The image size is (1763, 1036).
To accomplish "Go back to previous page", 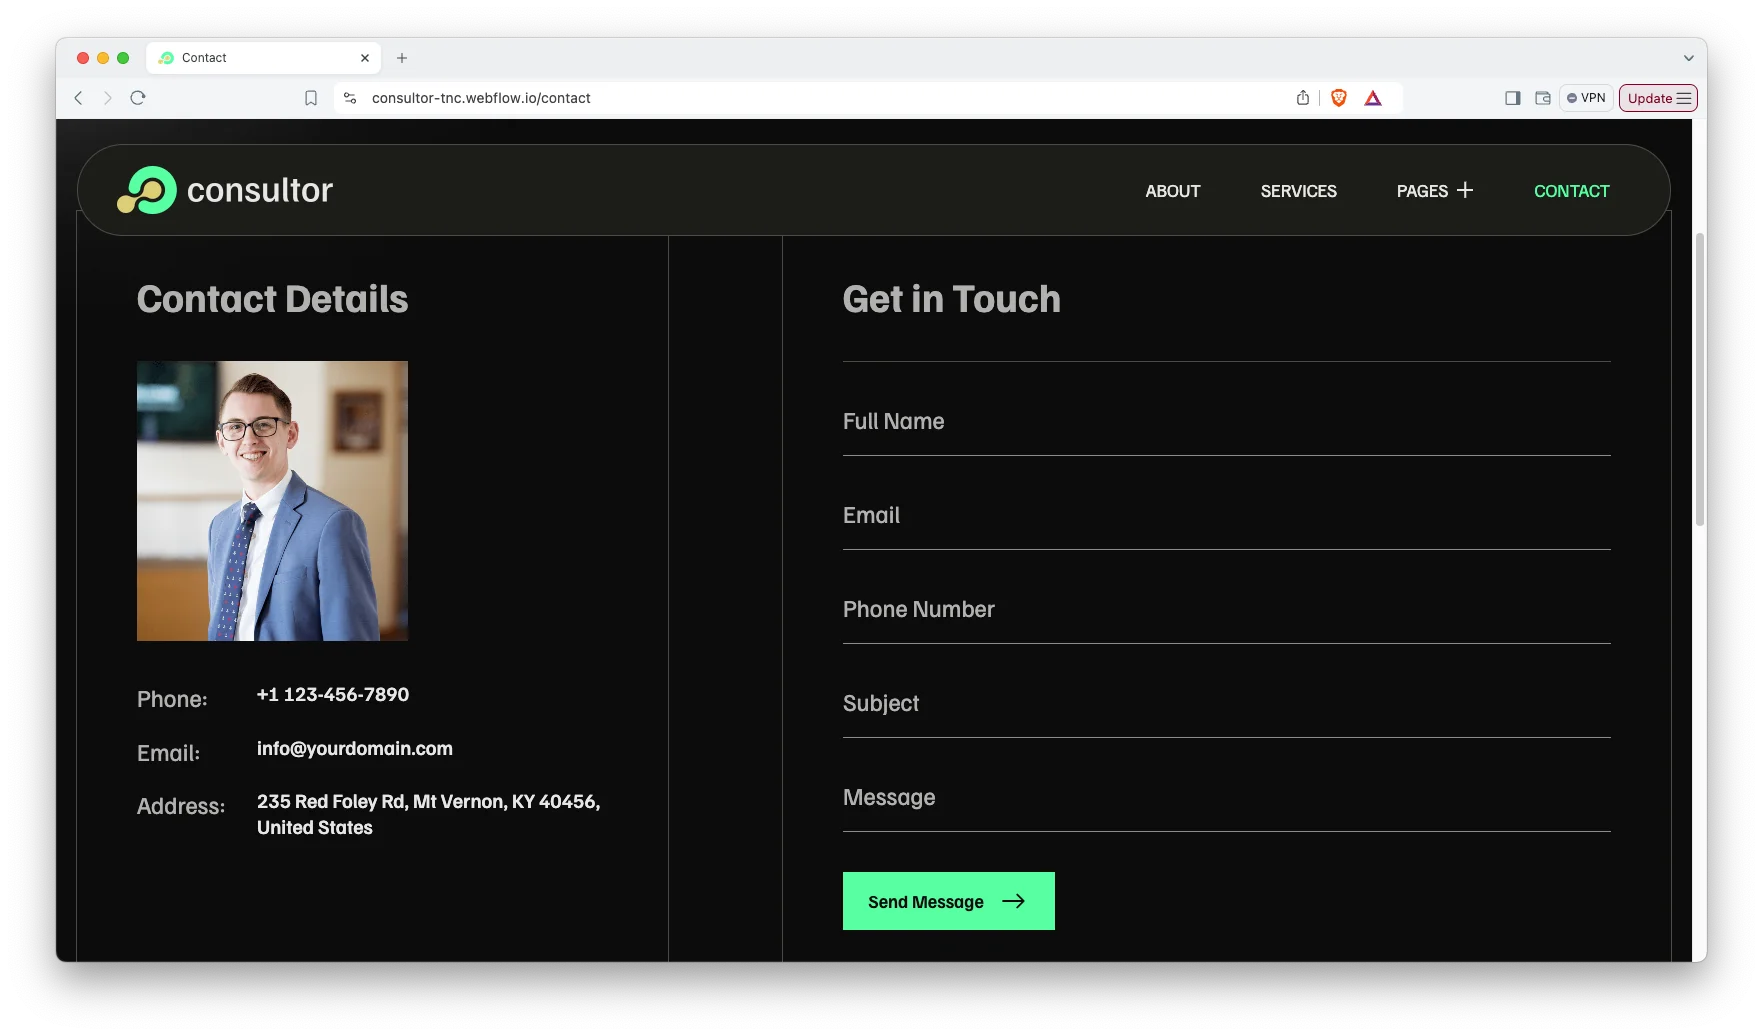I will [78, 98].
